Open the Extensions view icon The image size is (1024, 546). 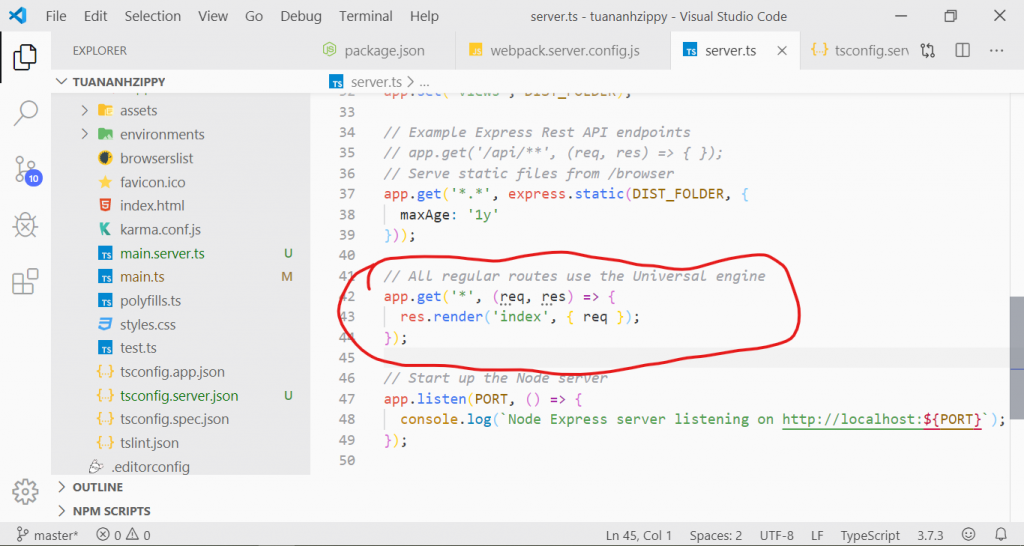(25, 282)
